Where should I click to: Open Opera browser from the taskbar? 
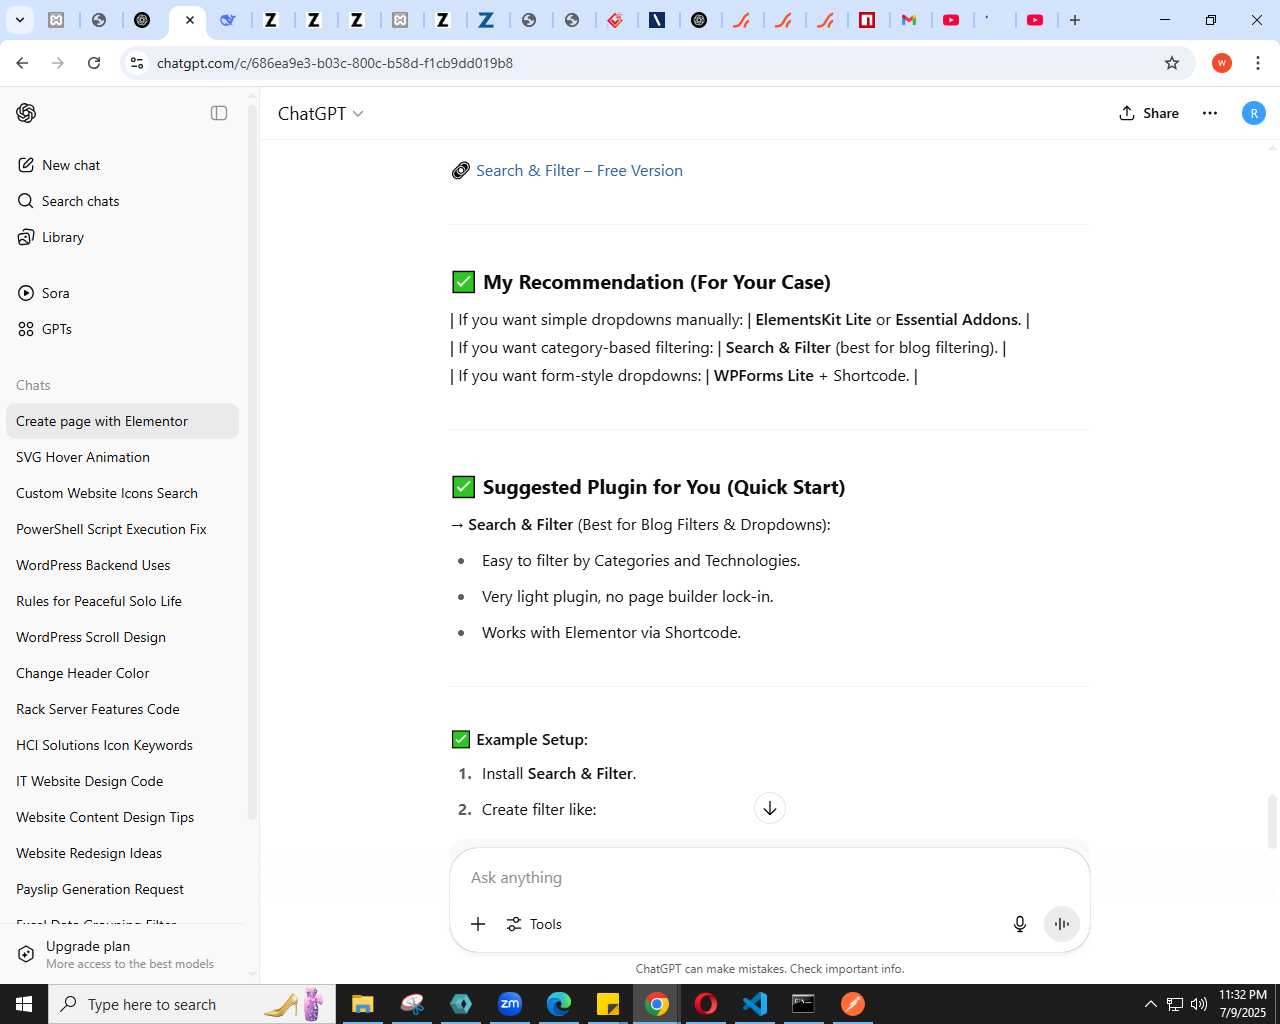coord(705,1004)
